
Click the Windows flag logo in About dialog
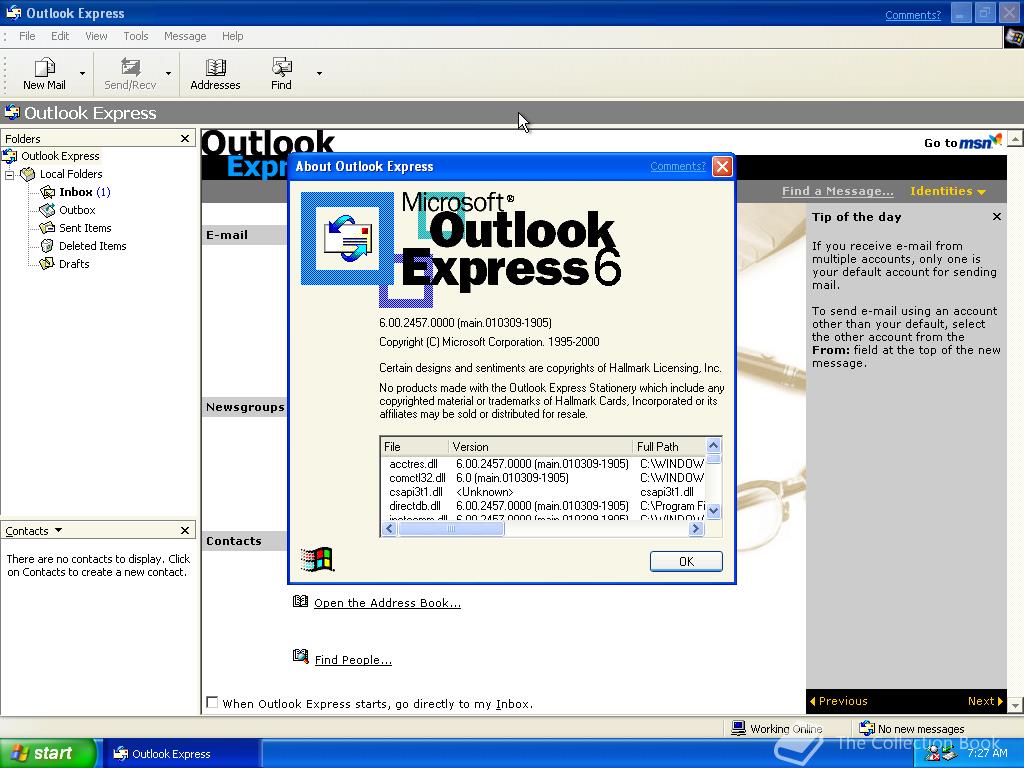coord(318,560)
